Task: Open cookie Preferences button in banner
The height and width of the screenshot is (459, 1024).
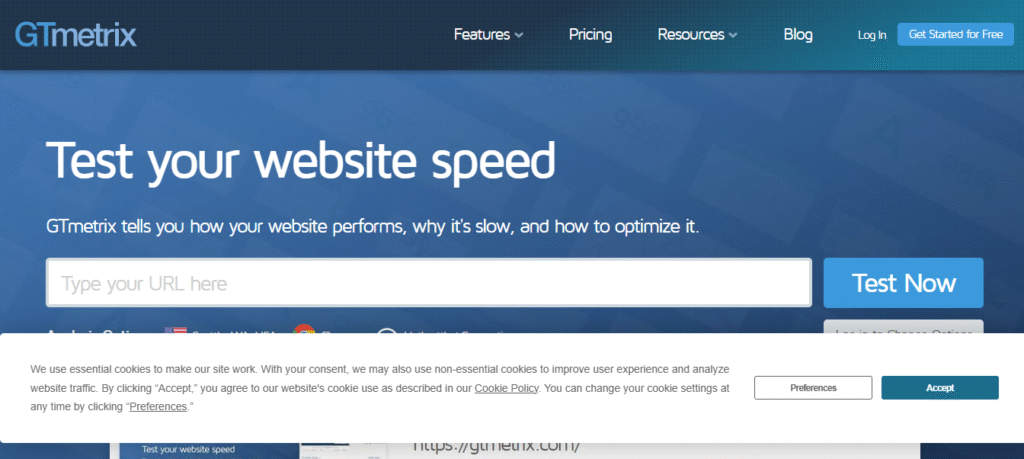Action: pyautogui.click(x=813, y=387)
